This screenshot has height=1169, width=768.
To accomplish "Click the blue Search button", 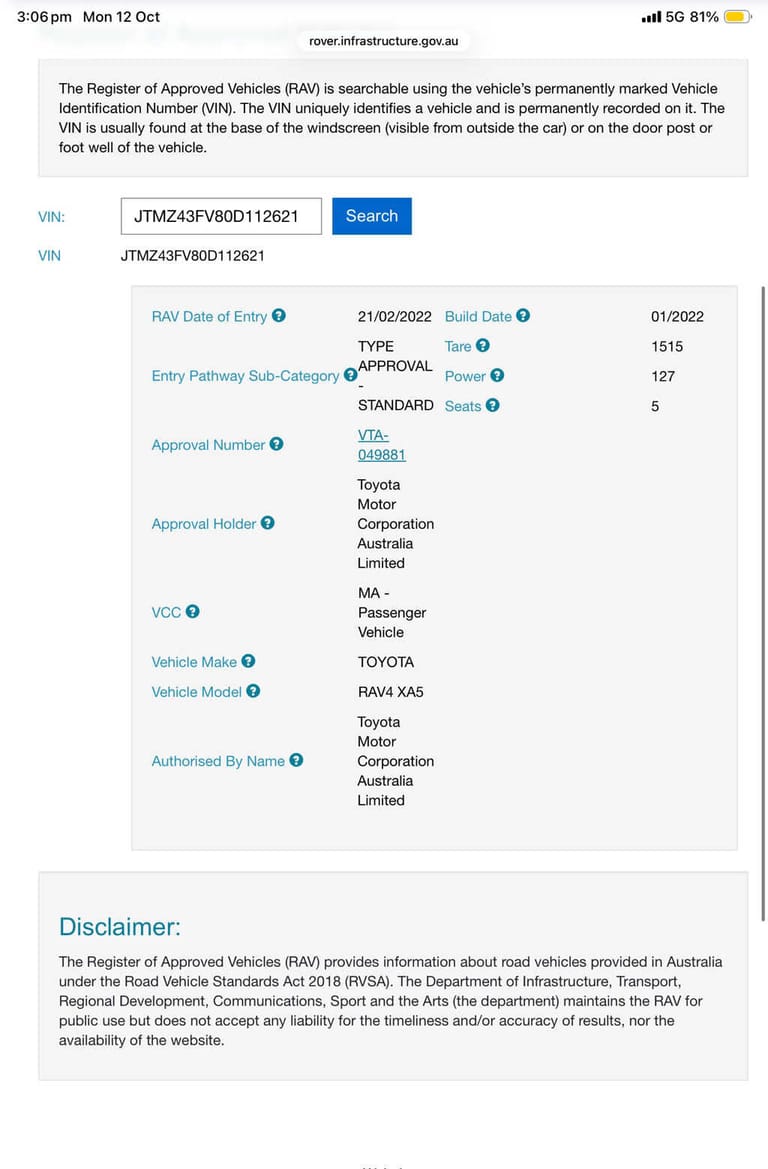I will (x=372, y=216).
